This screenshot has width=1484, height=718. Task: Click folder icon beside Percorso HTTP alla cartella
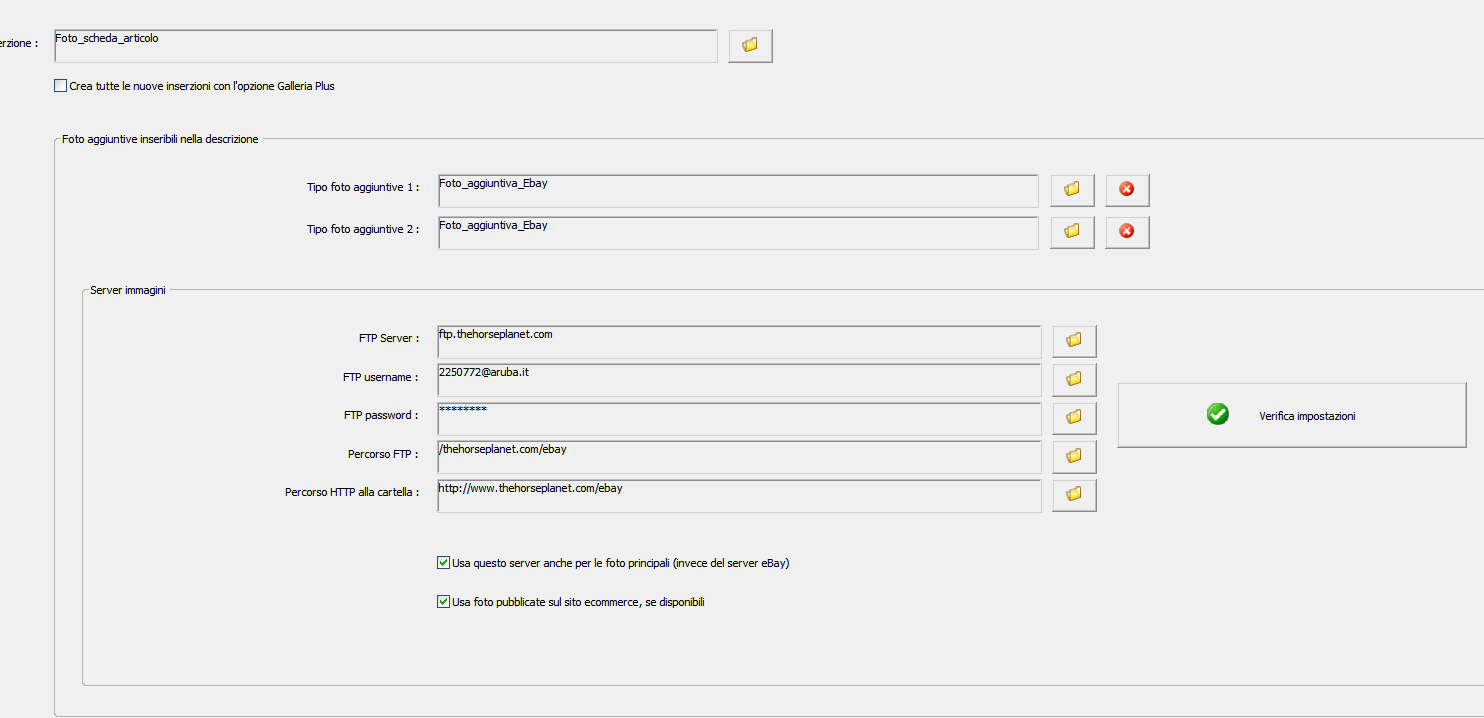point(1074,494)
